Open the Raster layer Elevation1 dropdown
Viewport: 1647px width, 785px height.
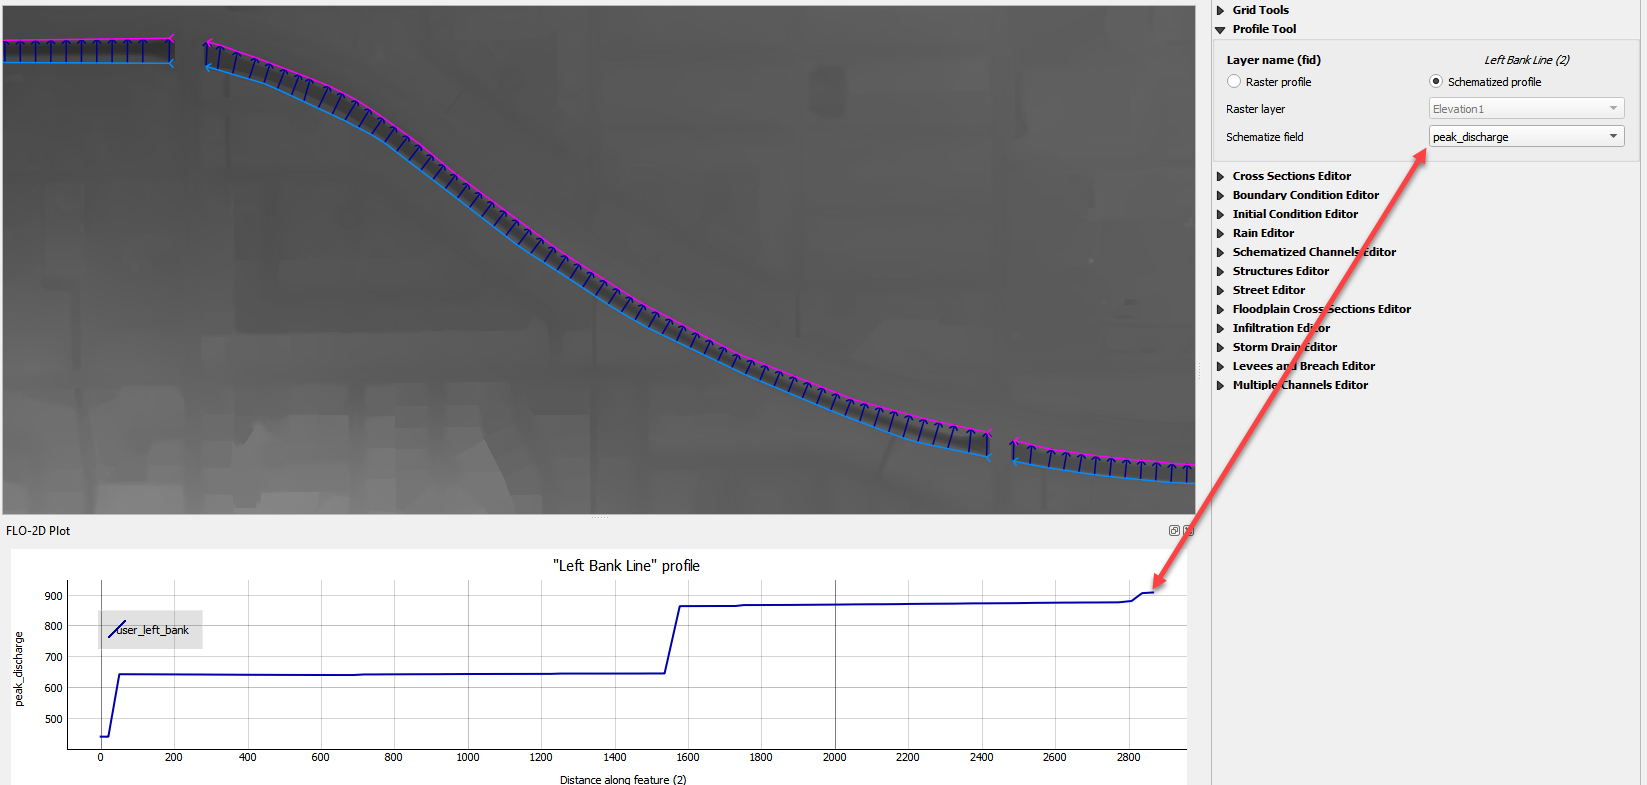pyautogui.click(x=1526, y=109)
